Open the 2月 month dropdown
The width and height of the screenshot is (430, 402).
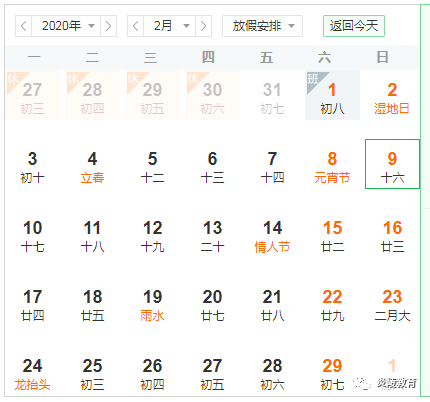tap(169, 26)
